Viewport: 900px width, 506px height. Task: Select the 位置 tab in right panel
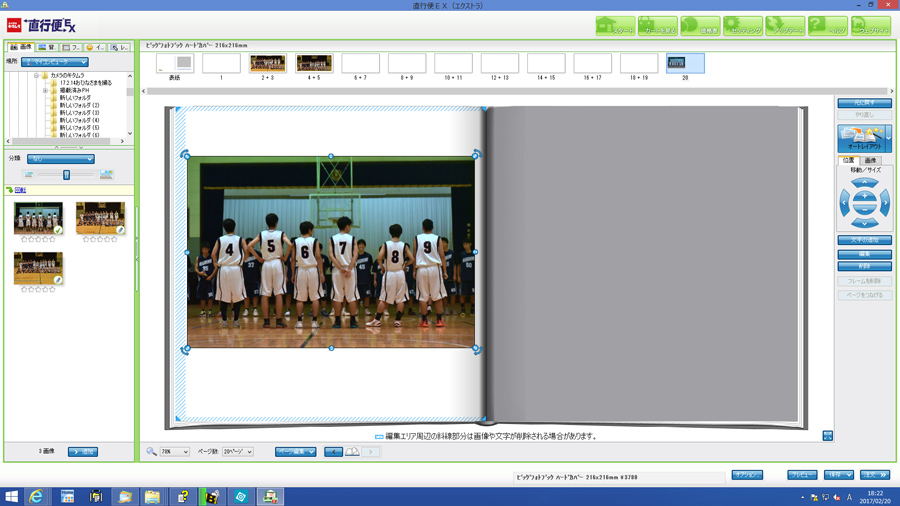[x=848, y=160]
